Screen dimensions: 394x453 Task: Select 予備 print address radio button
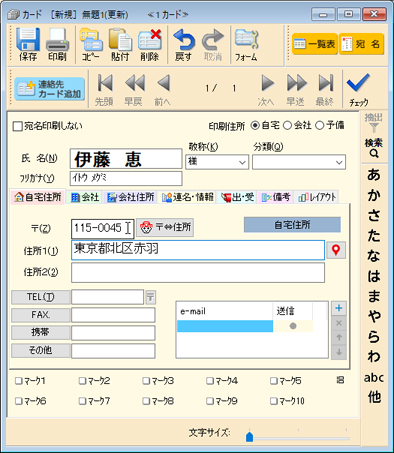[x=319, y=125]
